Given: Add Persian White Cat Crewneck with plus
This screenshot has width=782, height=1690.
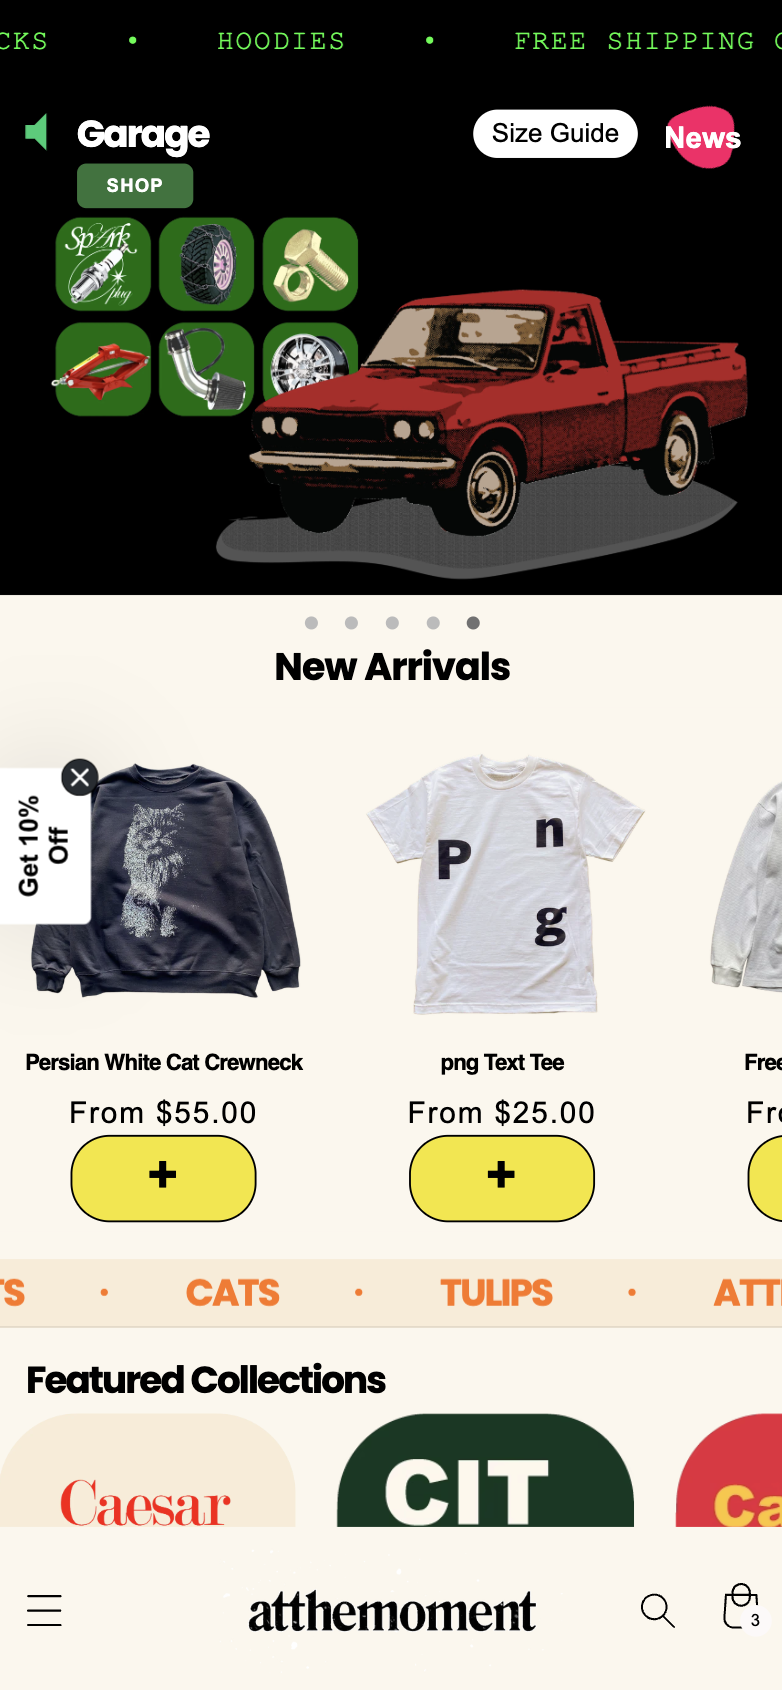Looking at the screenshot, I should (163, 1177).
